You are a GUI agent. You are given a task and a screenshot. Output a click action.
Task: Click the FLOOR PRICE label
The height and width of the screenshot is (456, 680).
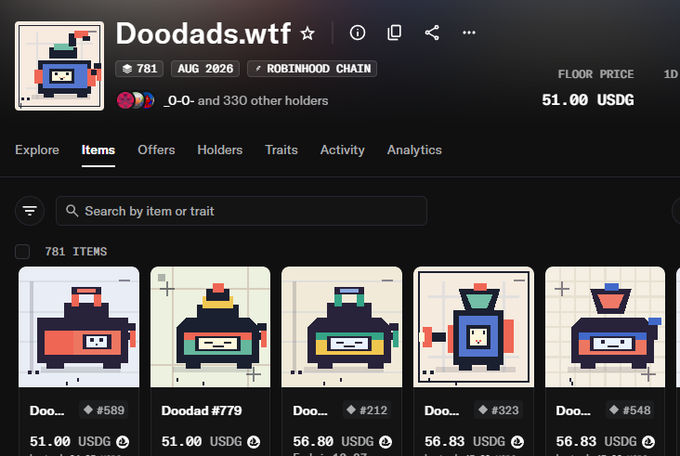pos(596,74)
